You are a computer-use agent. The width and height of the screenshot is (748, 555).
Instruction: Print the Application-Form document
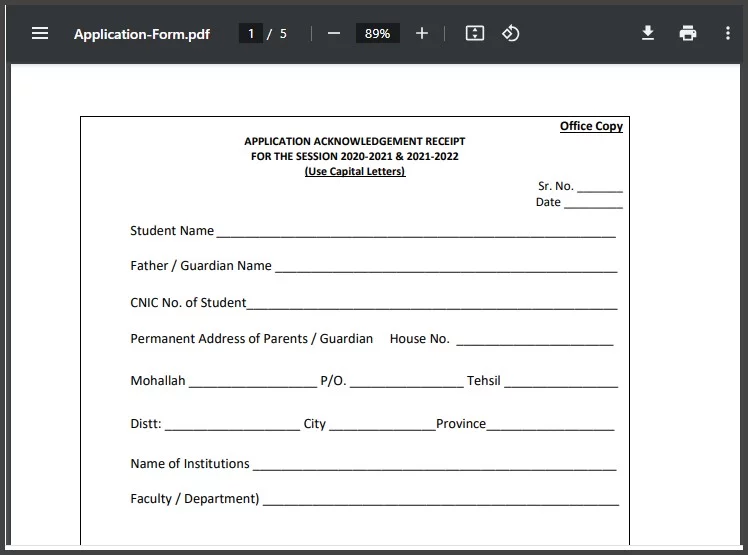coord(687,33)
